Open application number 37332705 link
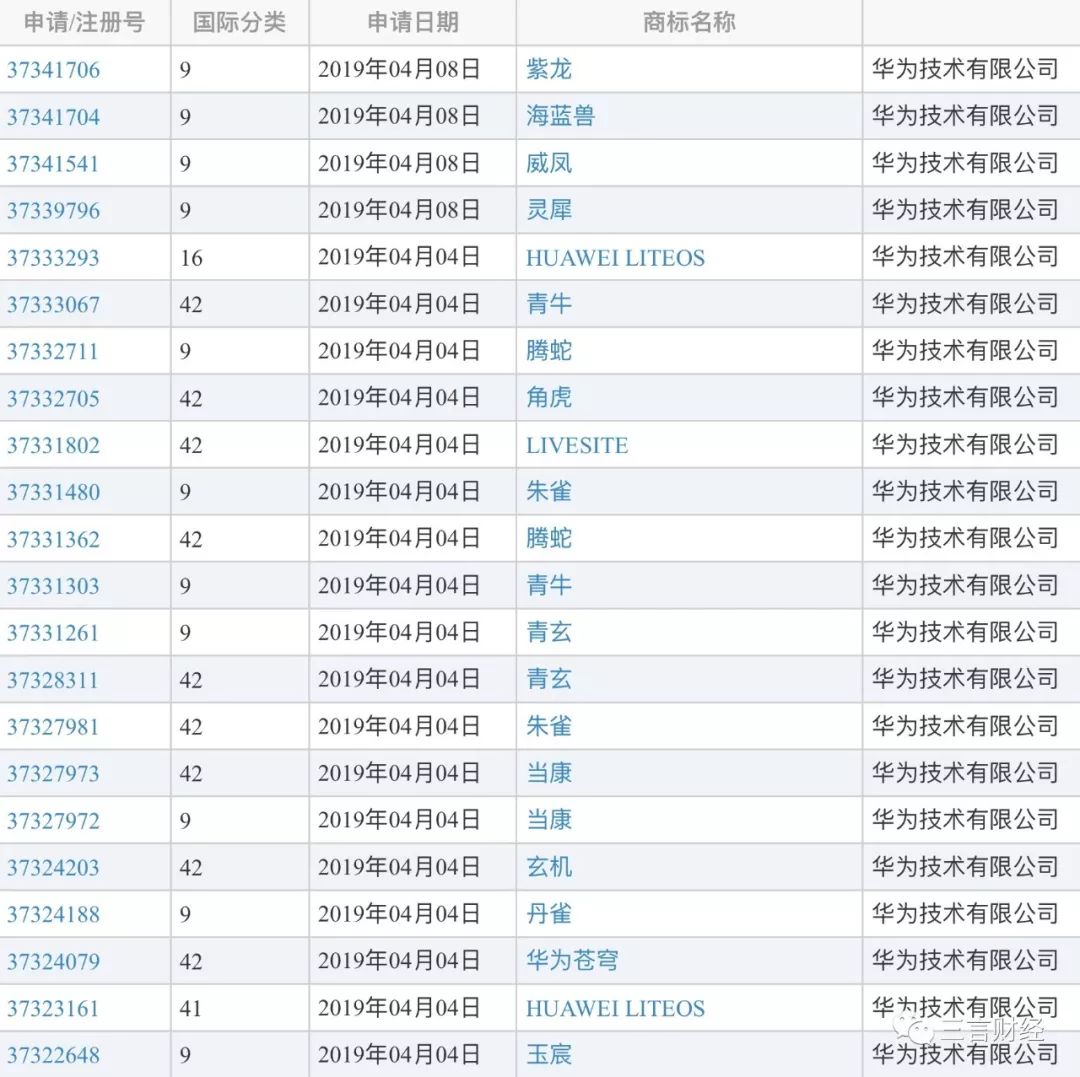Image resolution: width=1080 pixels, height=1077 pixels. click(x=53, y=398)
